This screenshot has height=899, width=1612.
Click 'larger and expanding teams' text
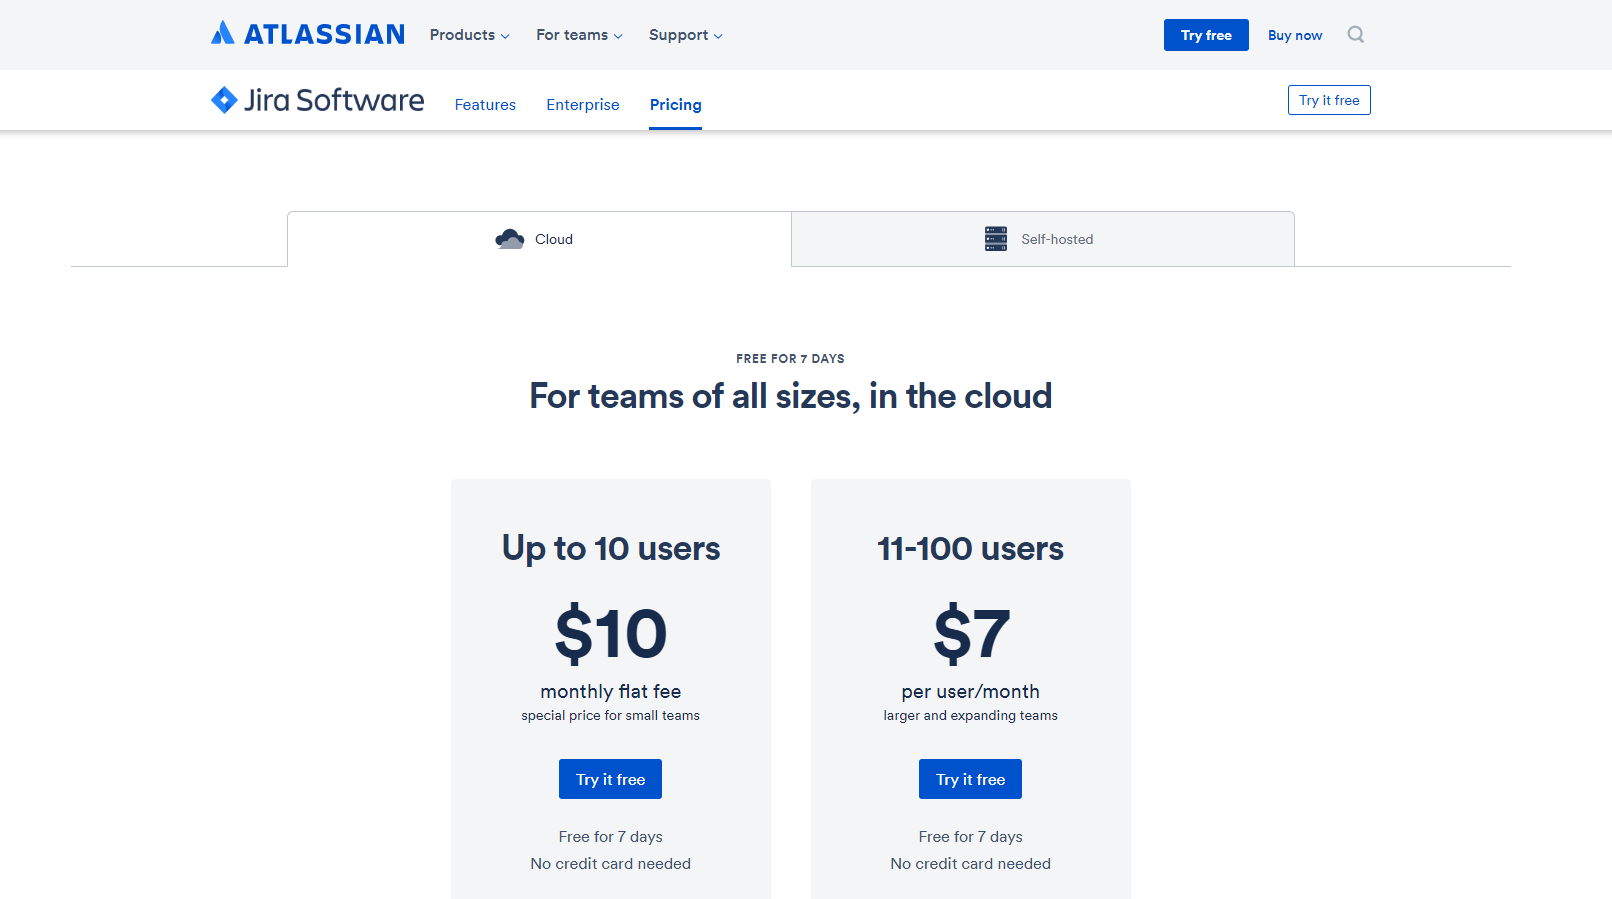(x=970, y=715)
